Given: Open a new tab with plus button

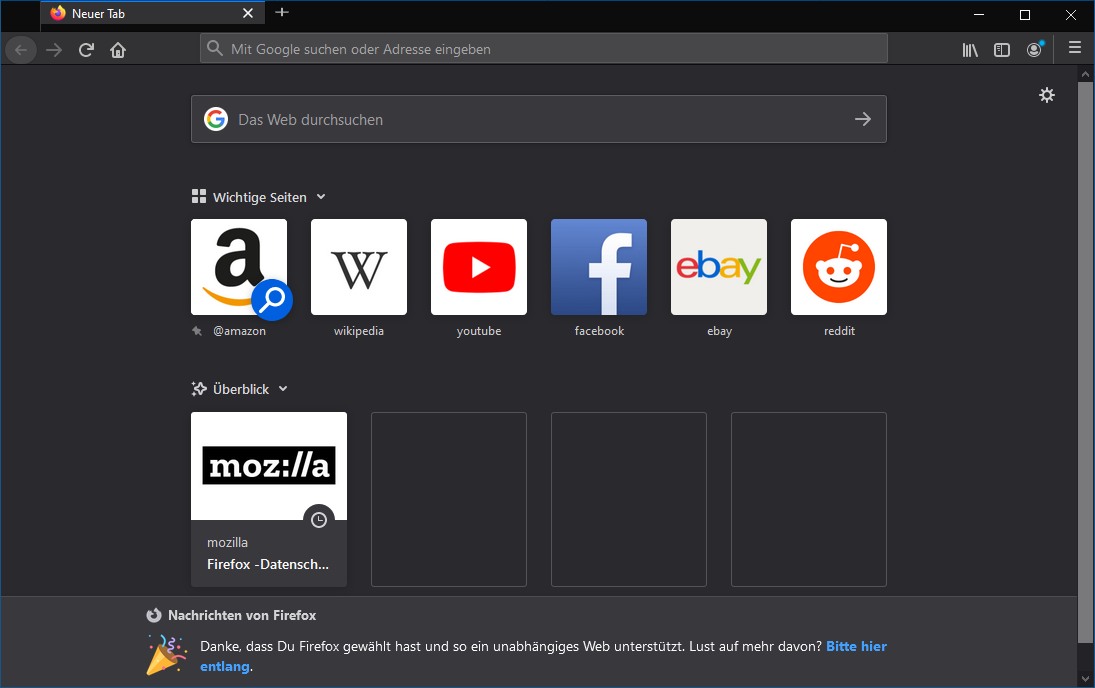Looking at the screenshot, I should coord(282,12).
